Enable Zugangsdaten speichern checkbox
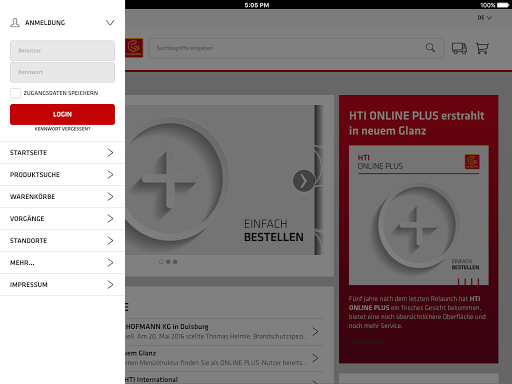The image size is (512, 384). pyautogui.click(x=15, y=93)
